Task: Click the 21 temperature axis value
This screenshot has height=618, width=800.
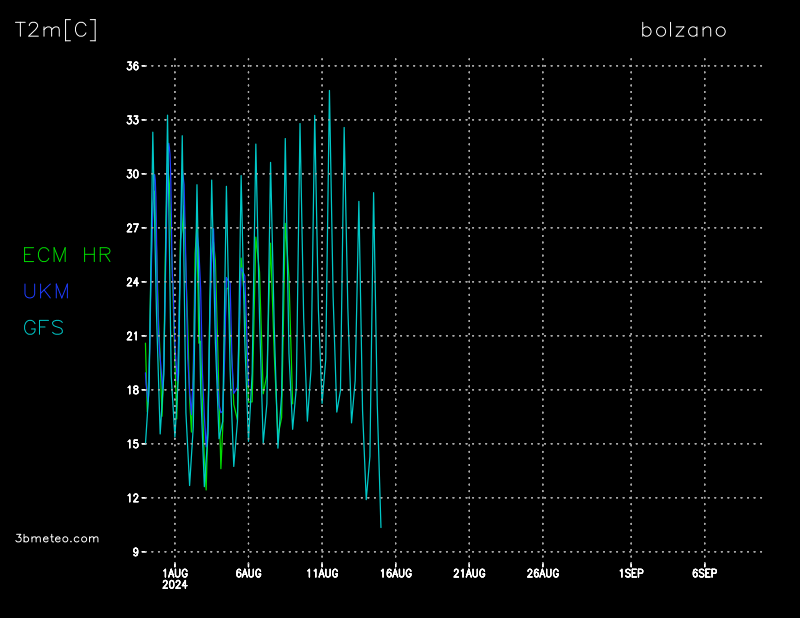Action: click(x=133, y=336)
